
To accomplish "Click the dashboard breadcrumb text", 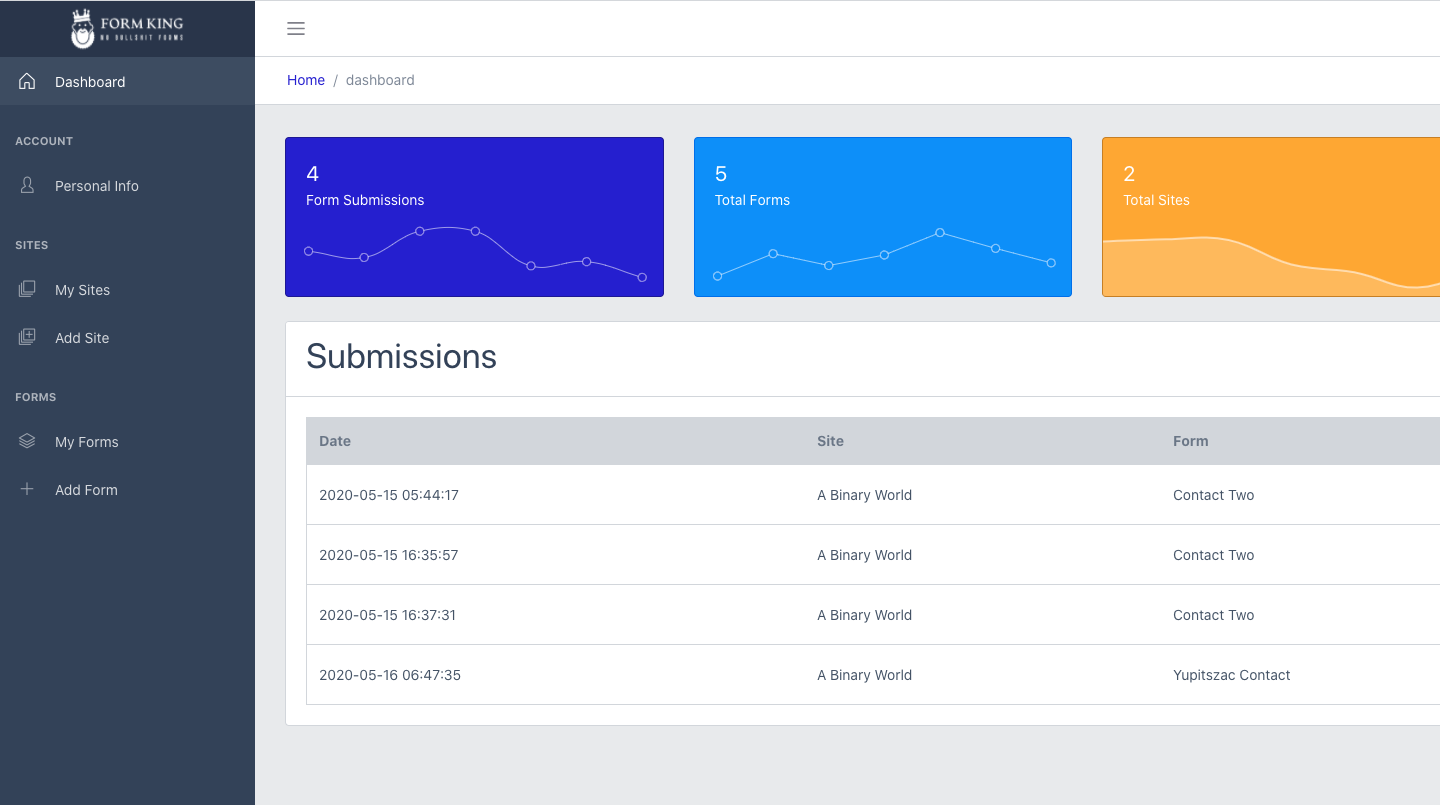I will point(380,80).
